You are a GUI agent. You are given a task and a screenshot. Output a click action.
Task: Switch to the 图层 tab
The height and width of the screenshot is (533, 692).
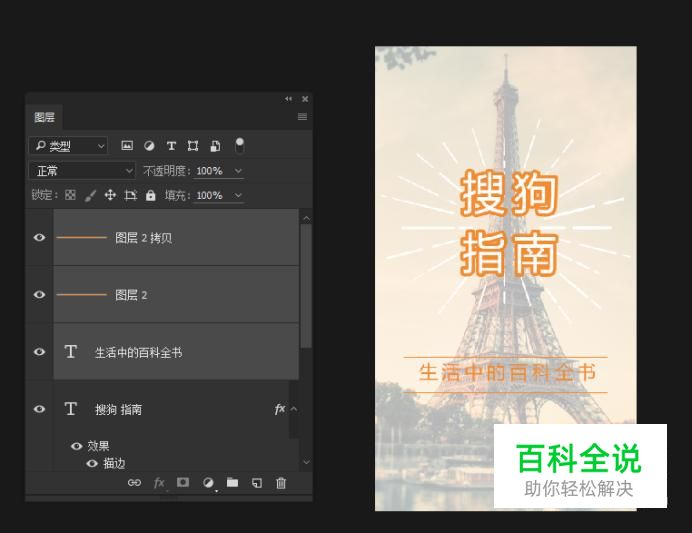click(45, 117)
